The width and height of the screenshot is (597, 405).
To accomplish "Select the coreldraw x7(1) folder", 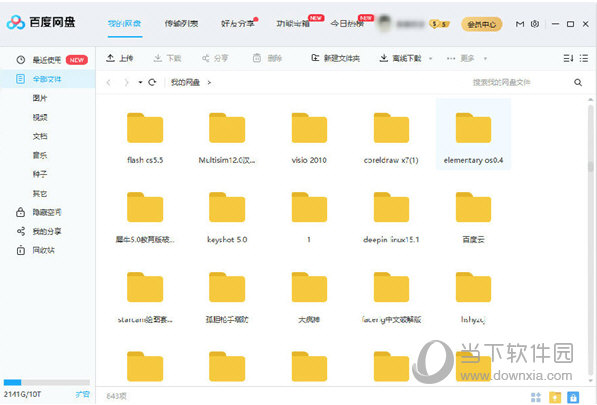I will click(x=391, y=138).
